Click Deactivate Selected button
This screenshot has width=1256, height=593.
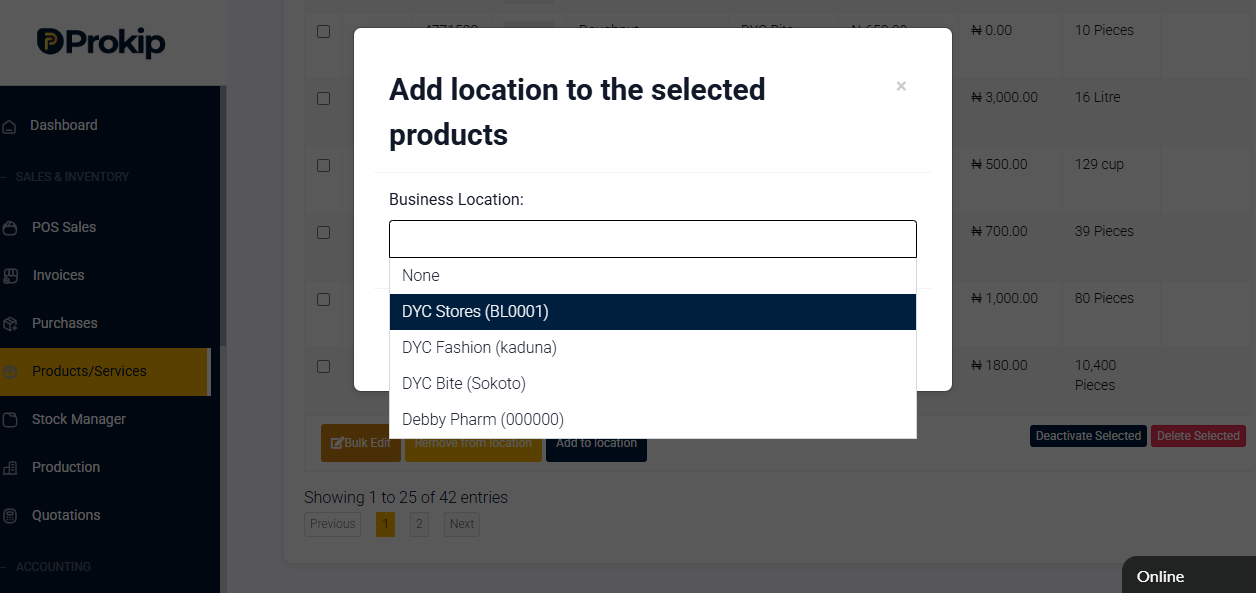pyautogui.click(x=1088, y=436)
